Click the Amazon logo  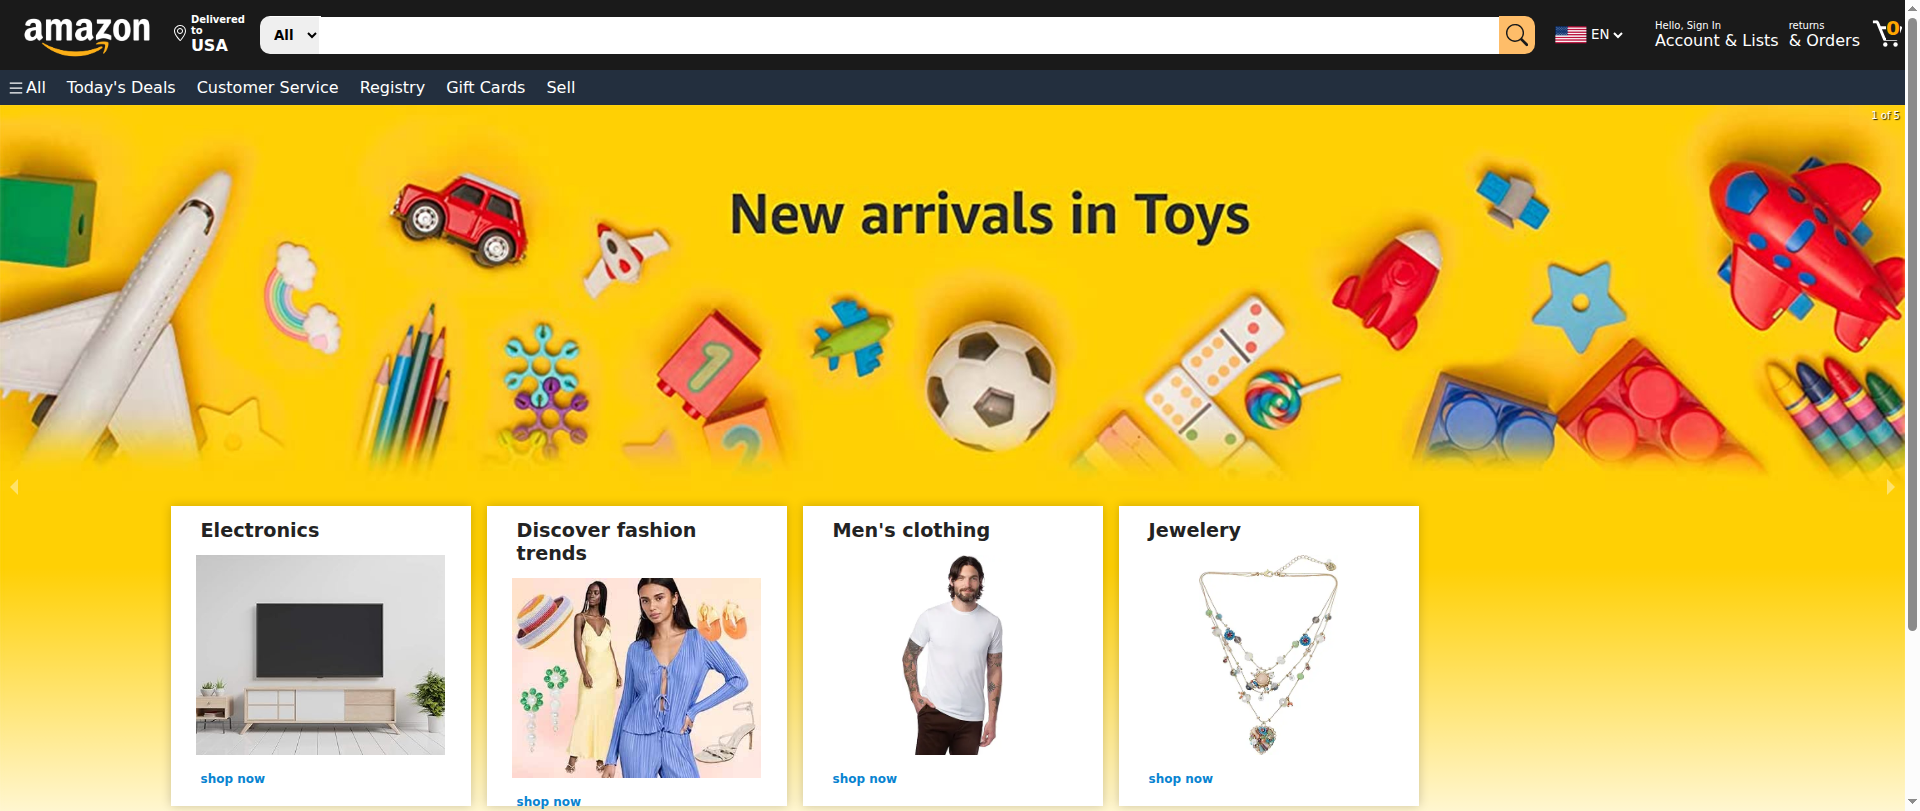tap(87, 35)
